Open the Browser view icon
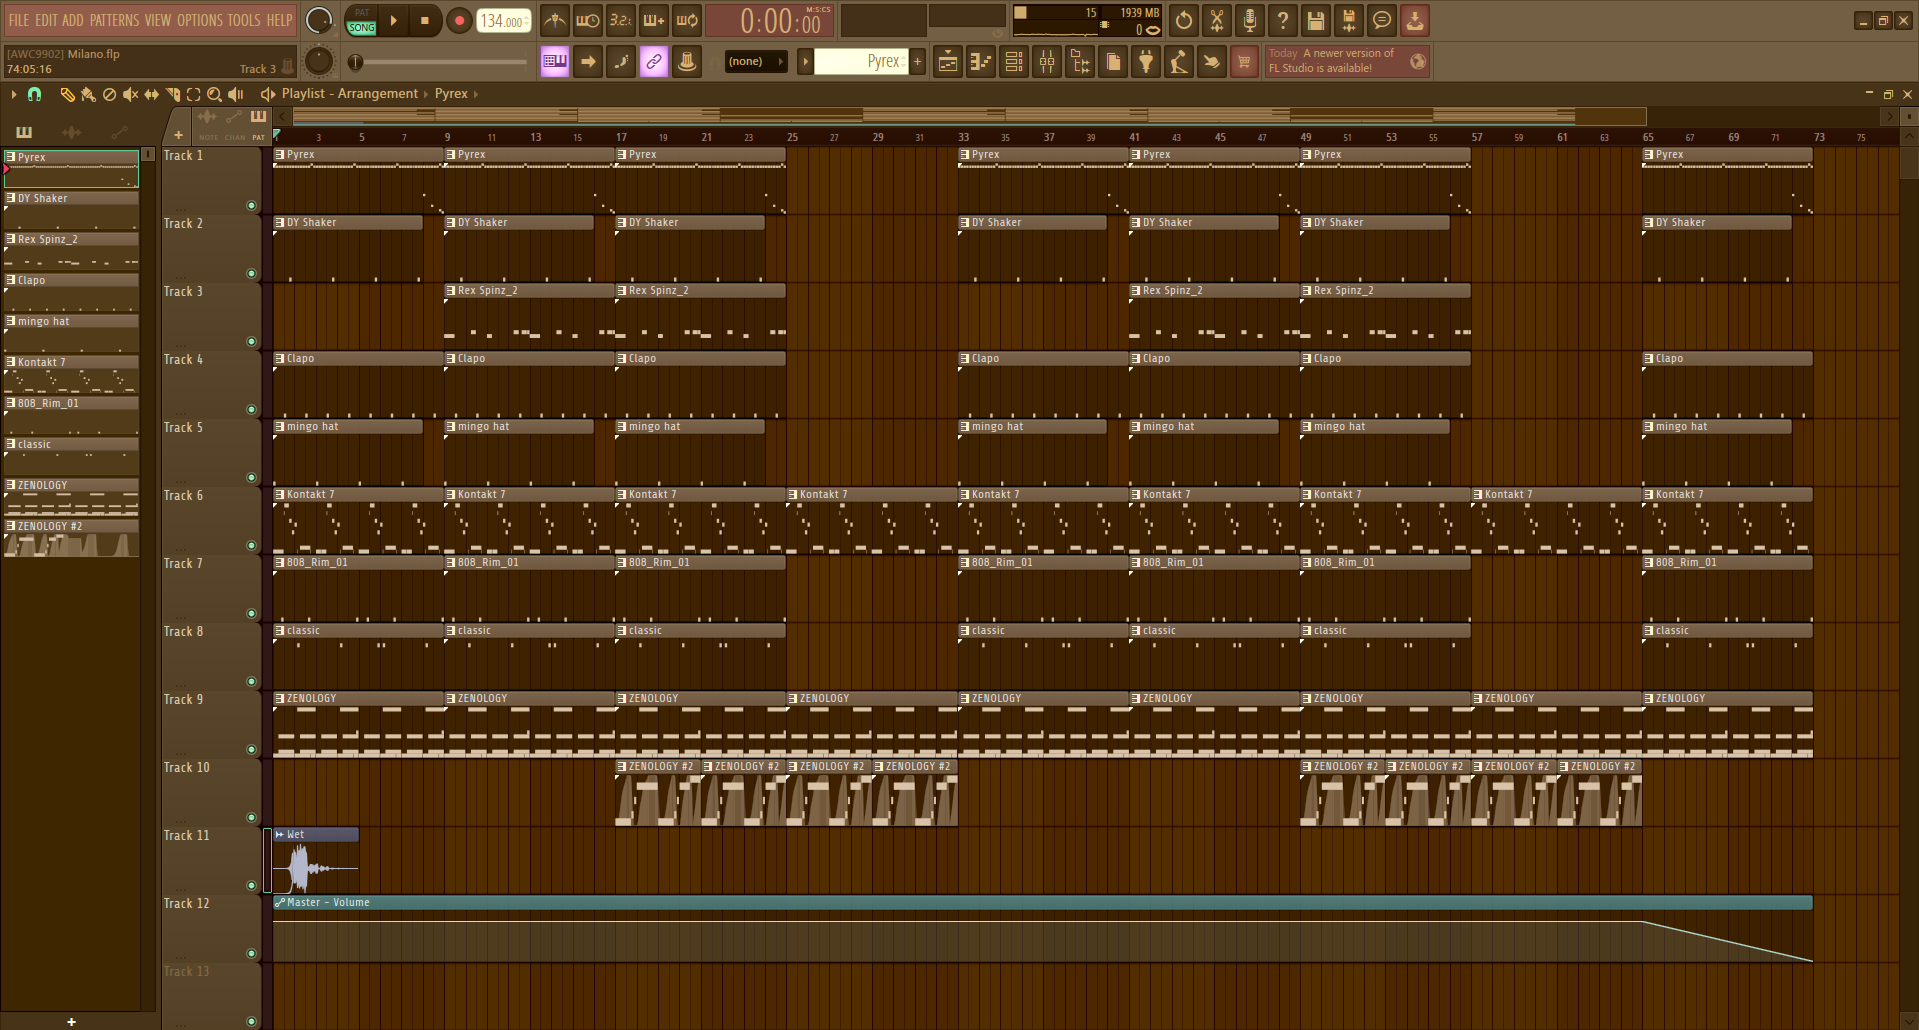Viewport: 1919px width, 1030px height. (1080, 62)
